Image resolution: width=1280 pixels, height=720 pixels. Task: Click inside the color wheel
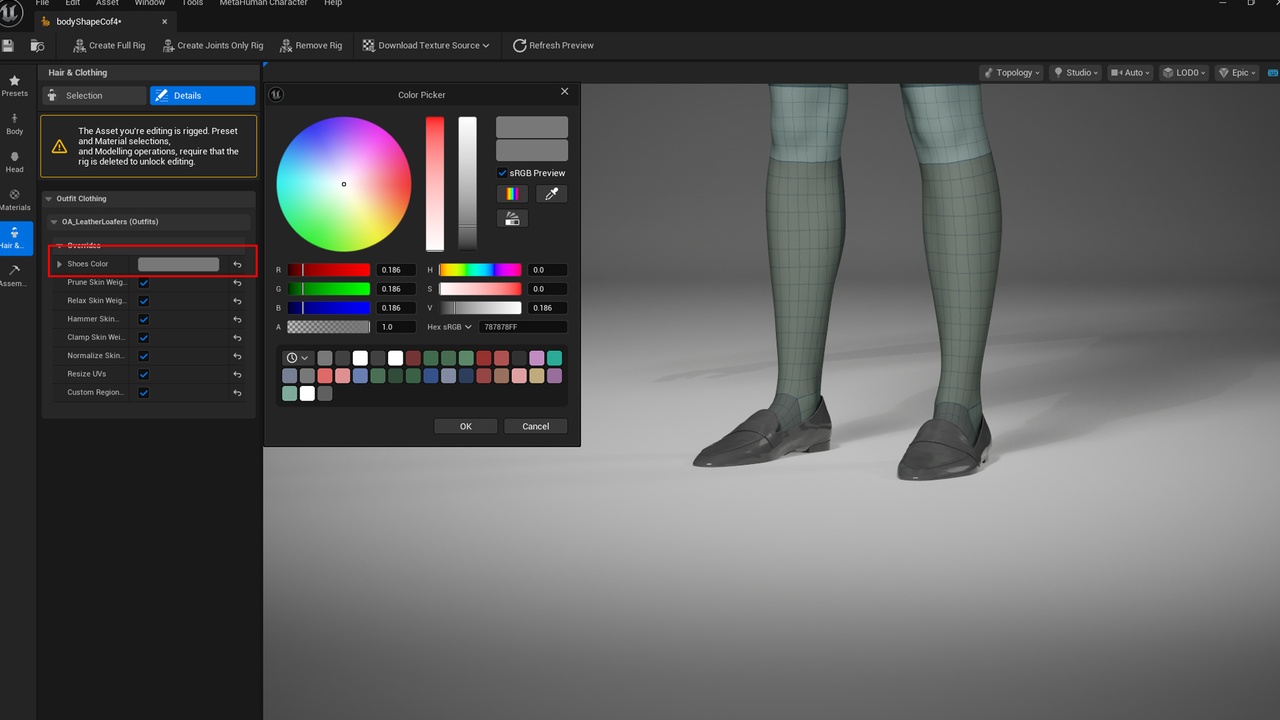344,184
